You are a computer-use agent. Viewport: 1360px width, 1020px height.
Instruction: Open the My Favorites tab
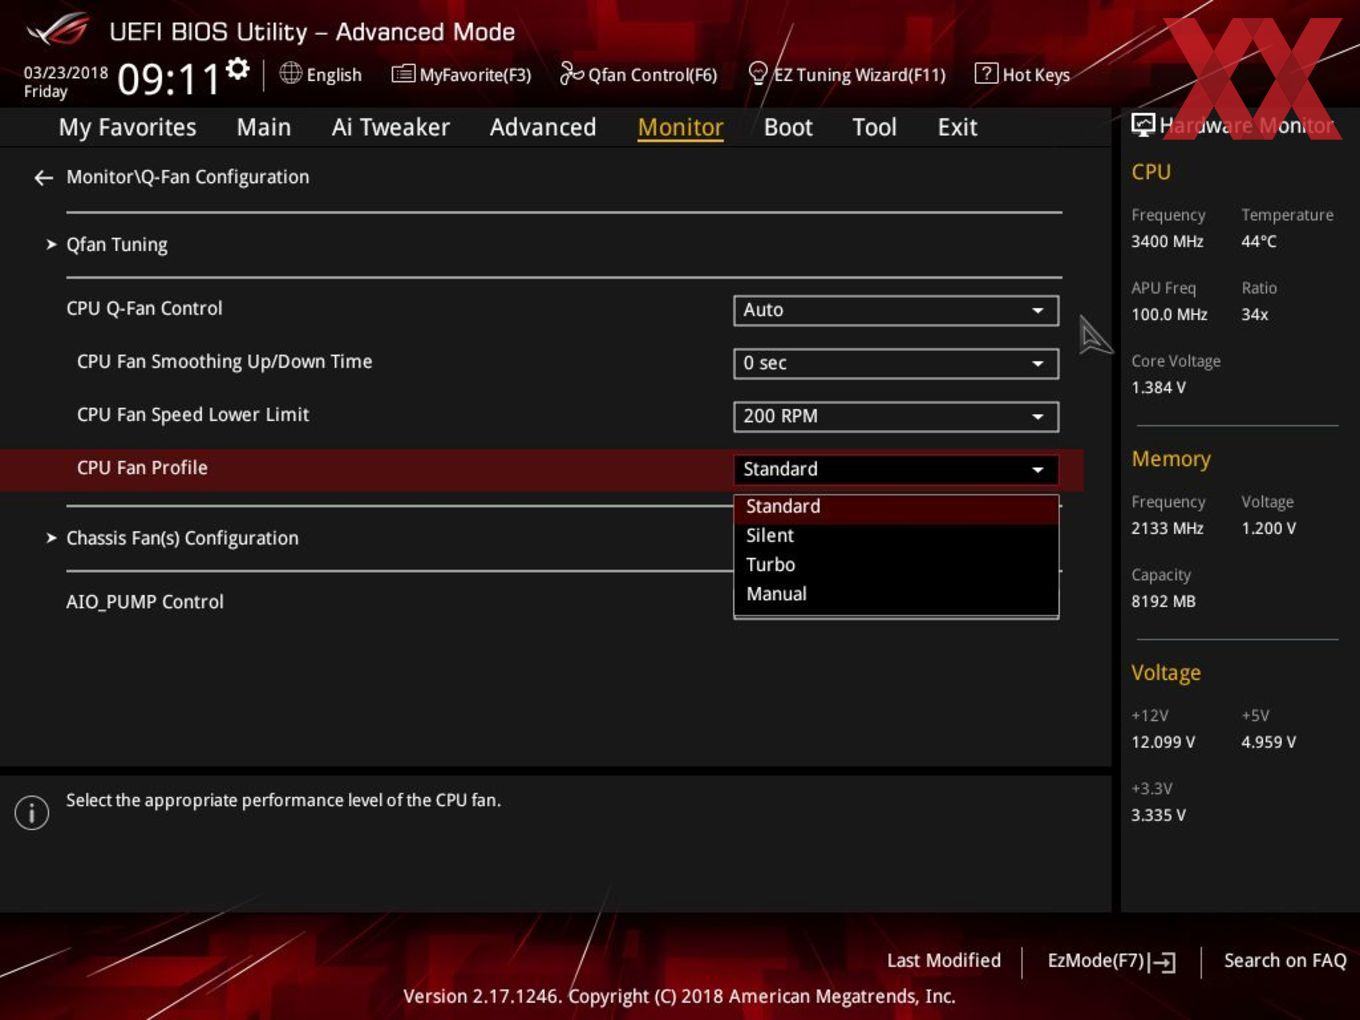click(127, 127)
